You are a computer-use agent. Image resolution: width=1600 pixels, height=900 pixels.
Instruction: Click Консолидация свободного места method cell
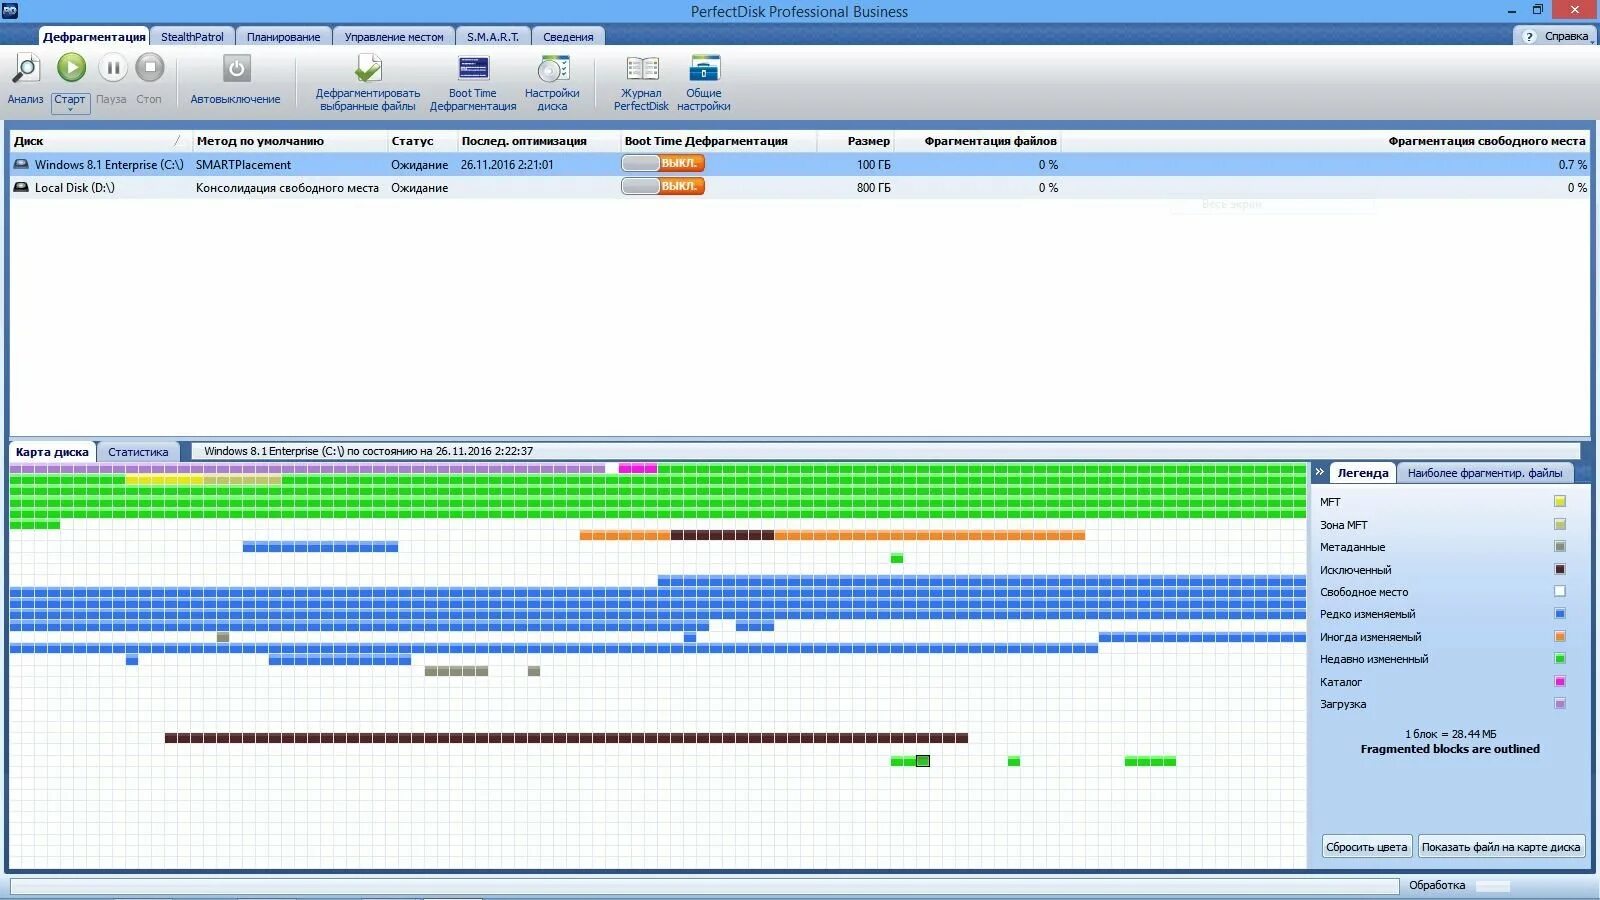click(x=287, y=187)
